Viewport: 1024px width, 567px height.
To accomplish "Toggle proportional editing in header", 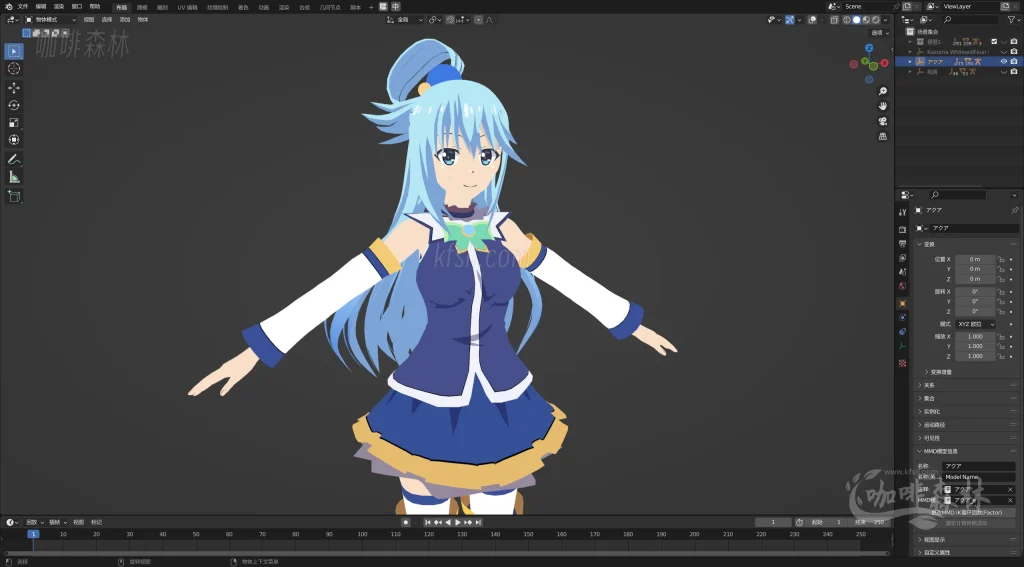I will pos(479,20).
